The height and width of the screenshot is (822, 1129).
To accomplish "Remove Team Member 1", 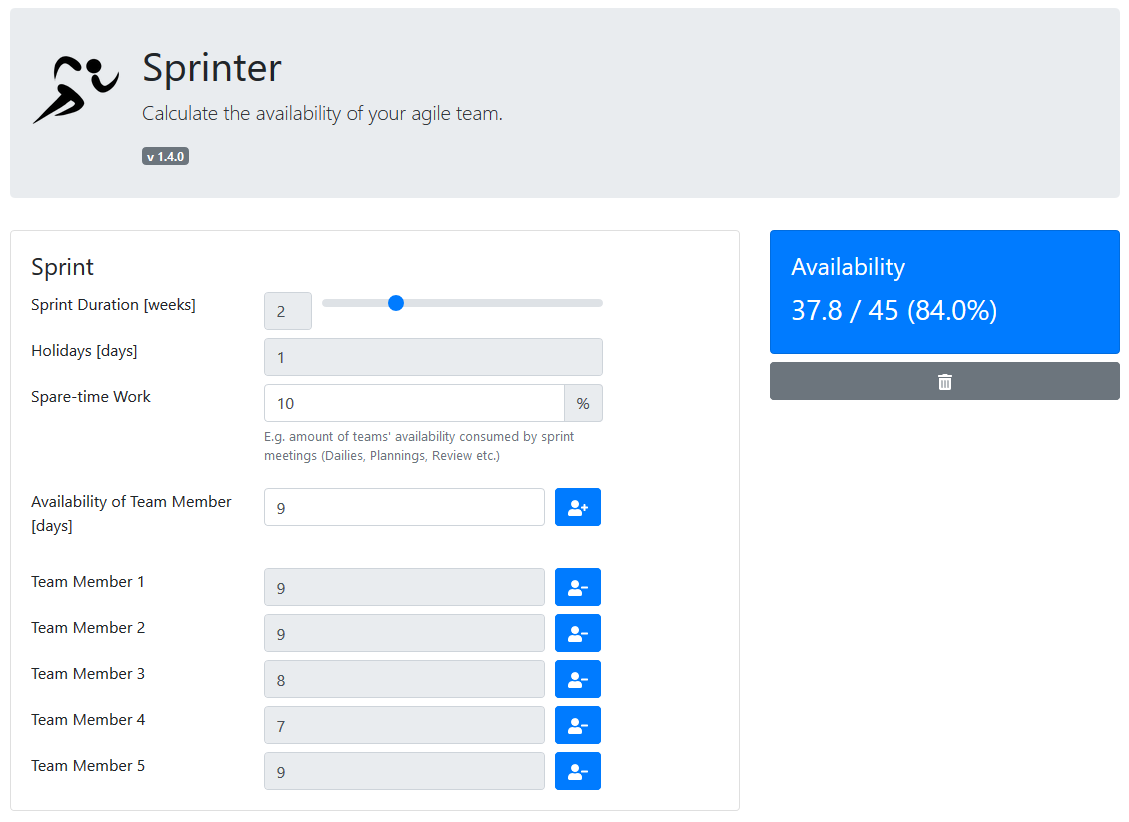I will [577, 587].
